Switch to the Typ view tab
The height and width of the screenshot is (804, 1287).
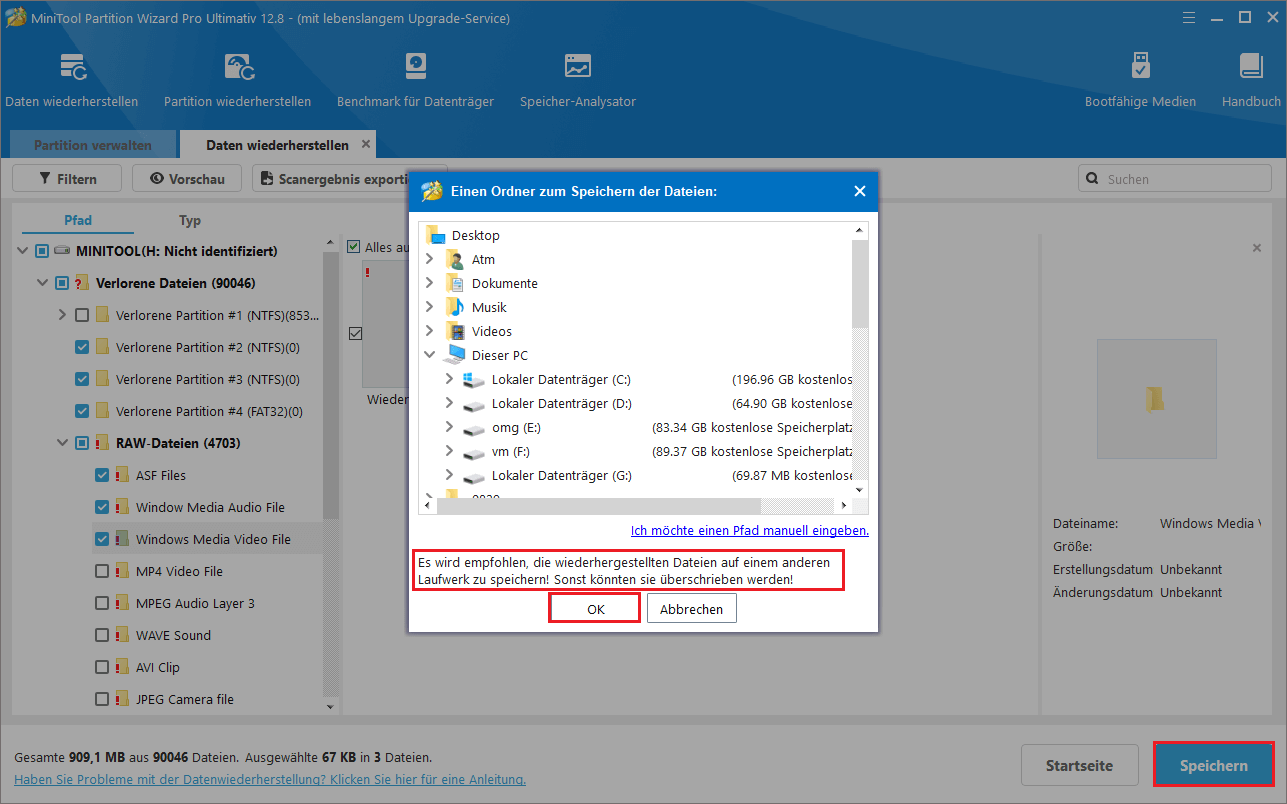(x=190, y=220)
